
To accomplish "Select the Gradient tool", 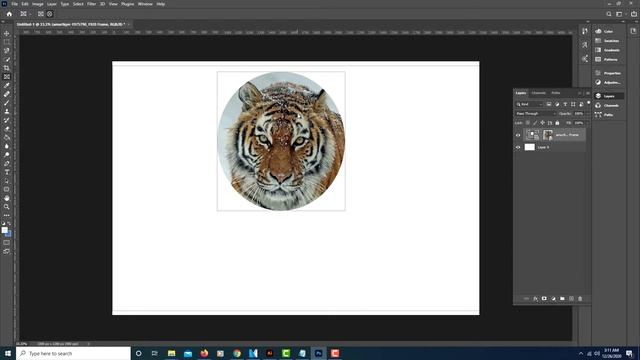I will 7,137.
